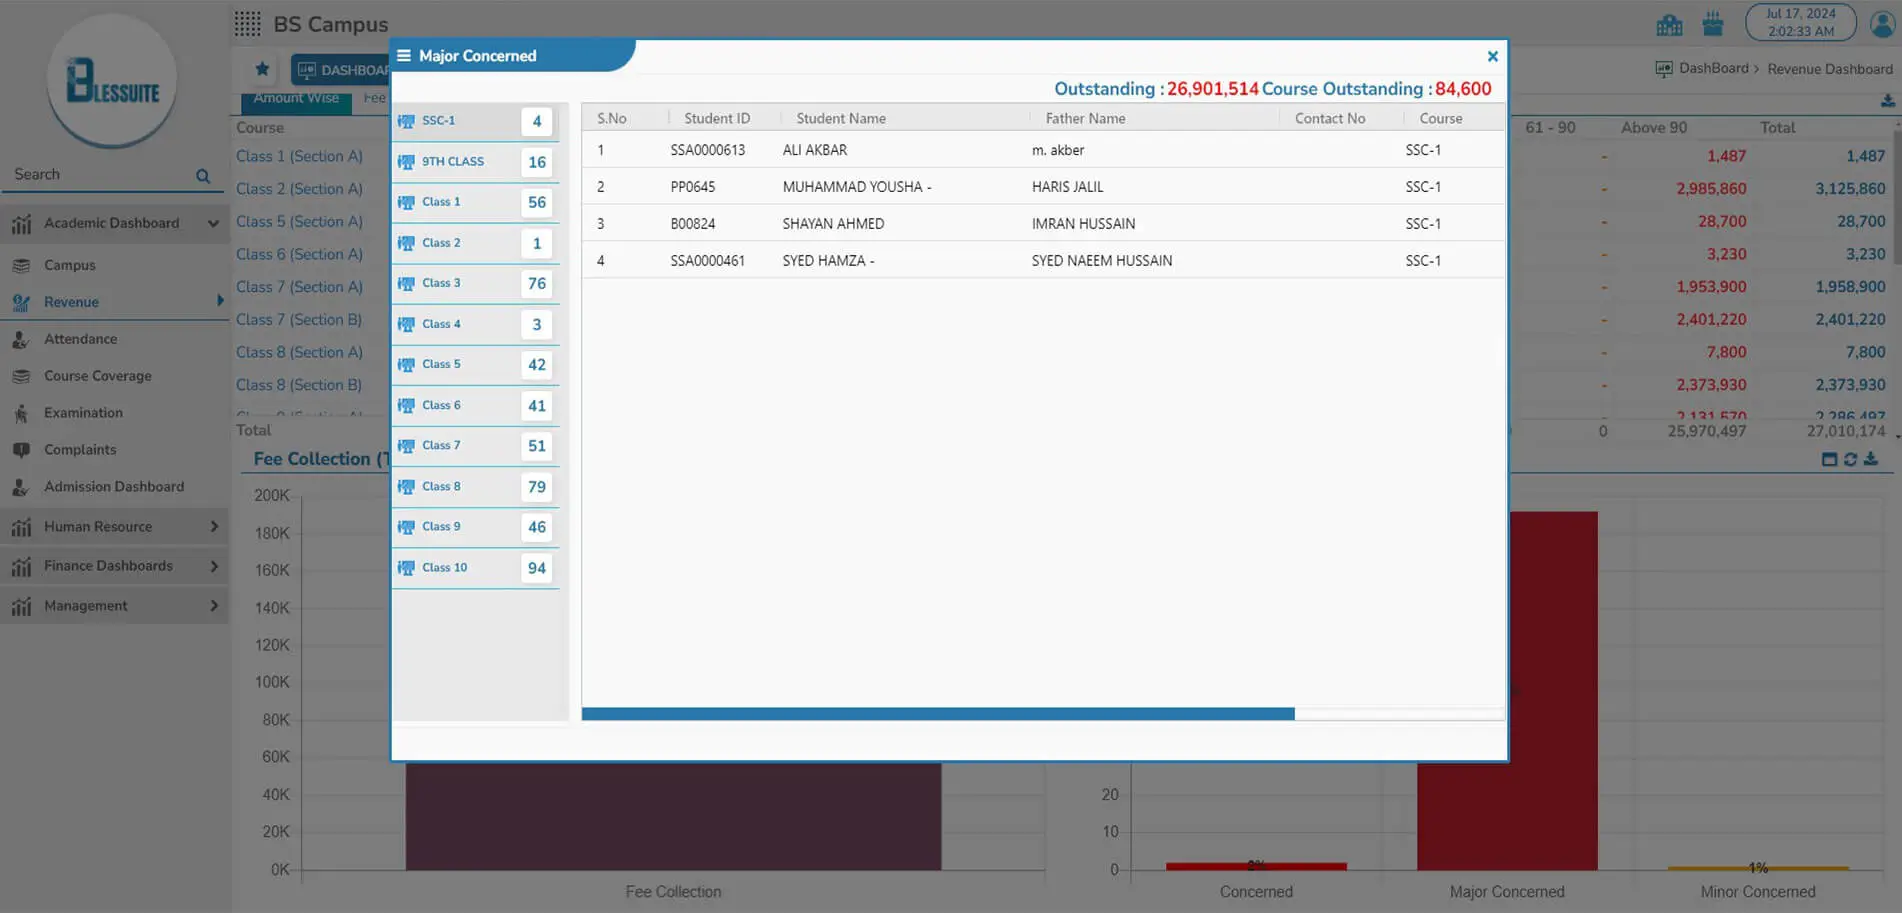Click the star favorites icon
Image resolution: width=1902 pixels, height=913 pixels.
coord(262,69)
